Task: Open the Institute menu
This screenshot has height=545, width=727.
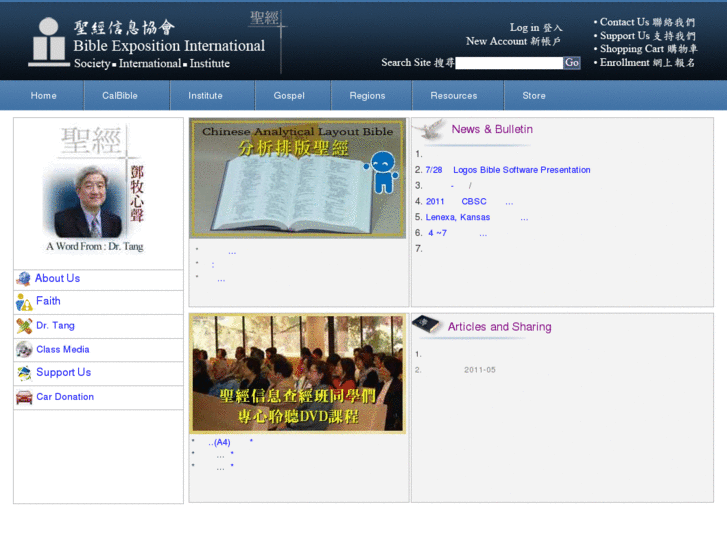Action: [205, 96]
